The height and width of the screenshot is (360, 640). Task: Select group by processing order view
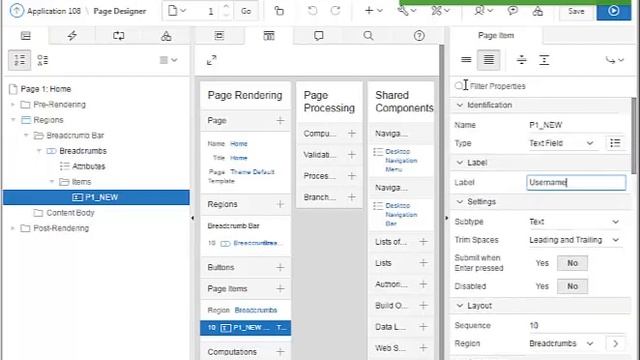coord(19,60)
